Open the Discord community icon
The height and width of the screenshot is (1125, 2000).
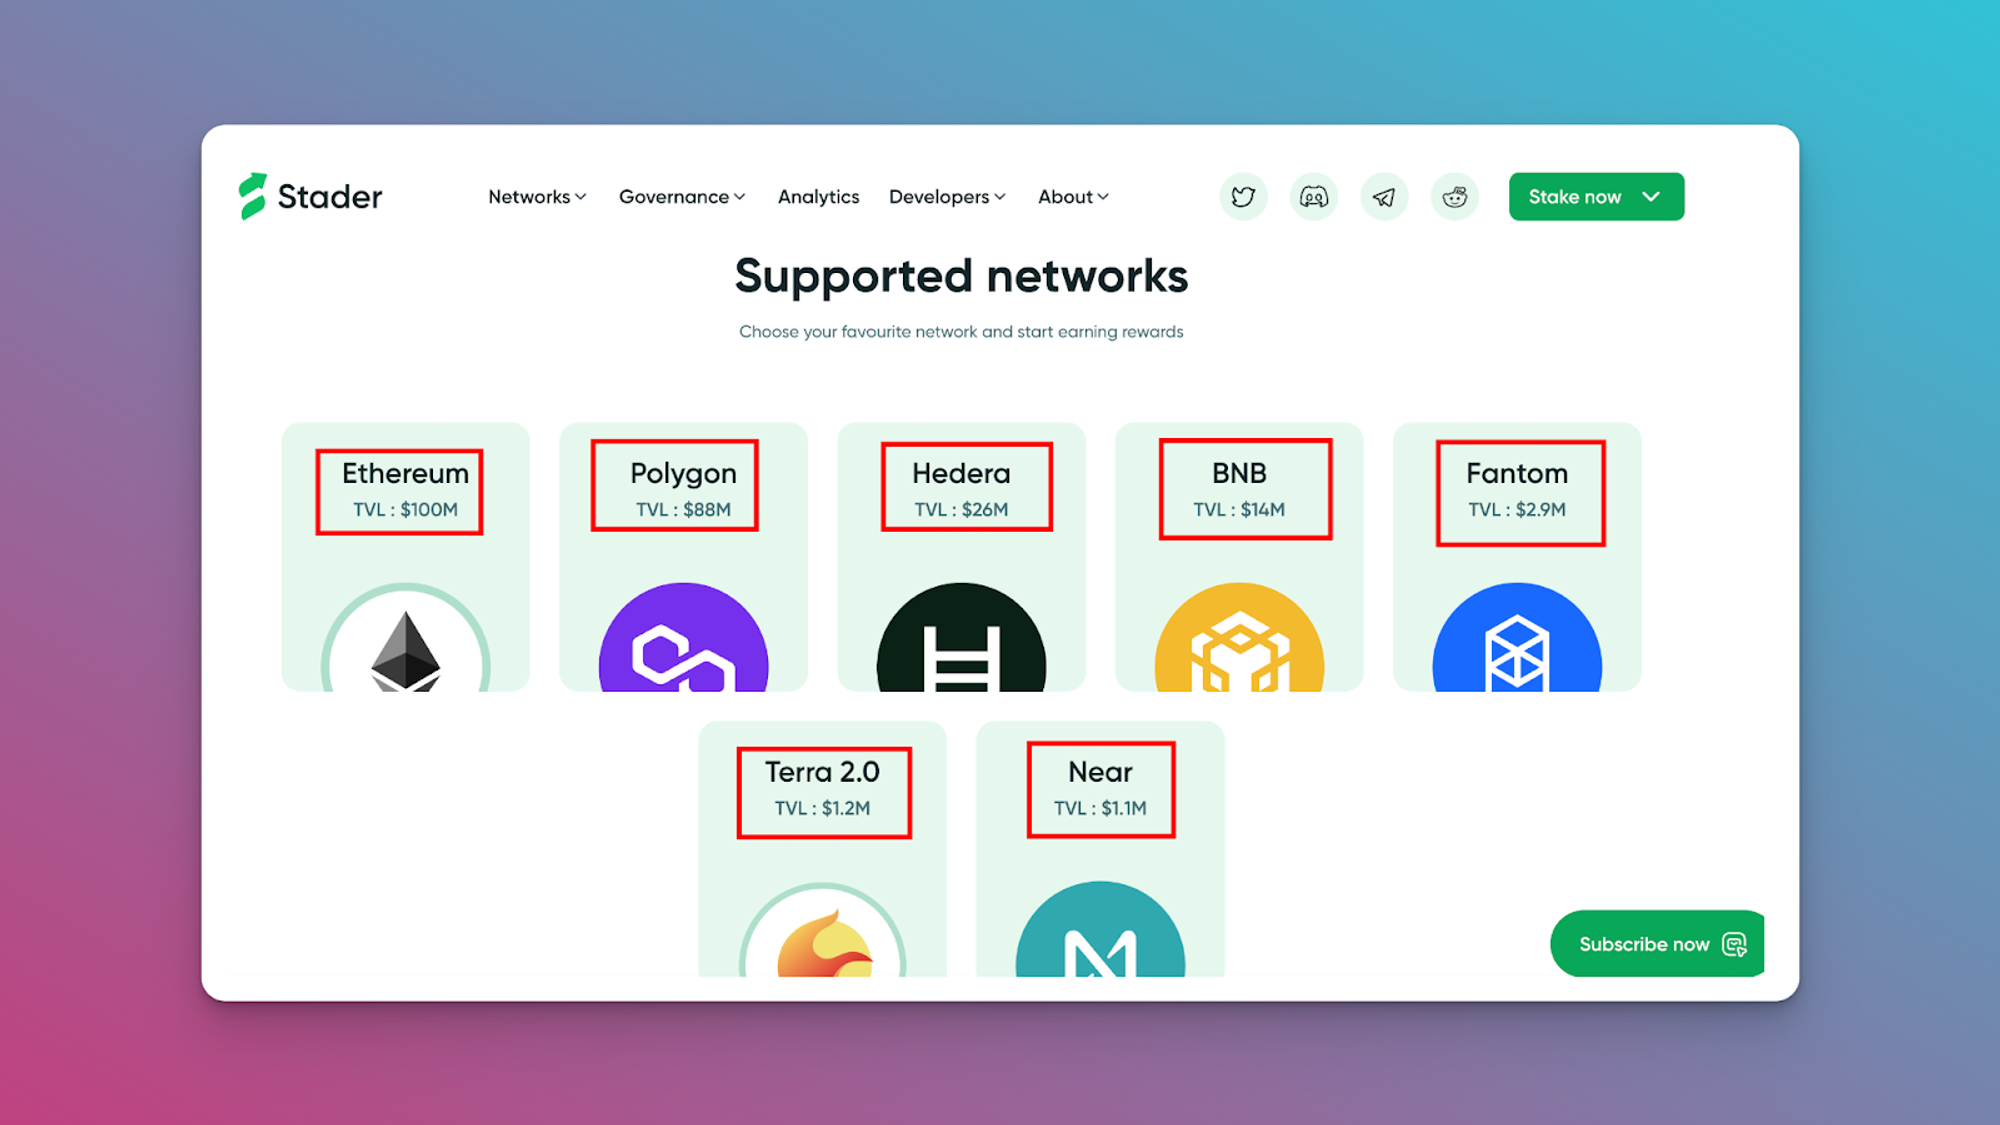click(x=1314, y=197)
